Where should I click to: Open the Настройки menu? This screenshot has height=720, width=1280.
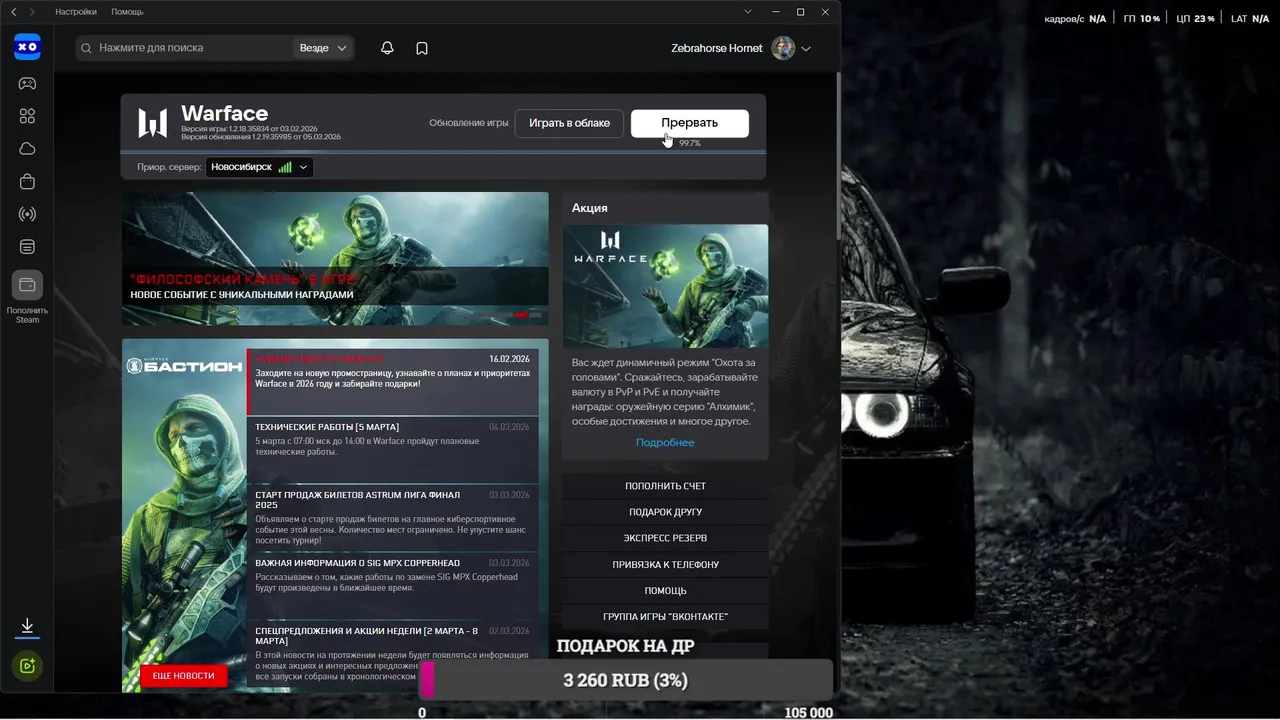(x=76, y=12)
